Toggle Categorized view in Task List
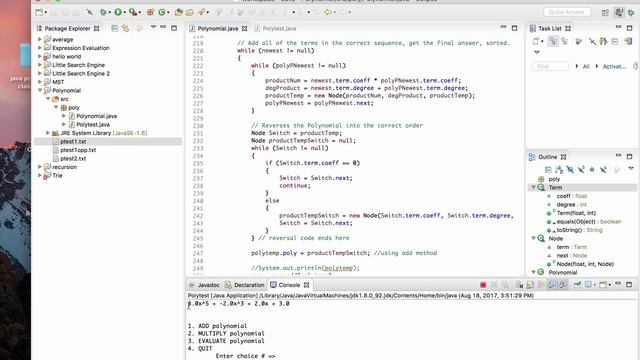The height and width of the screenshot is (360, 640). [553, 41]
